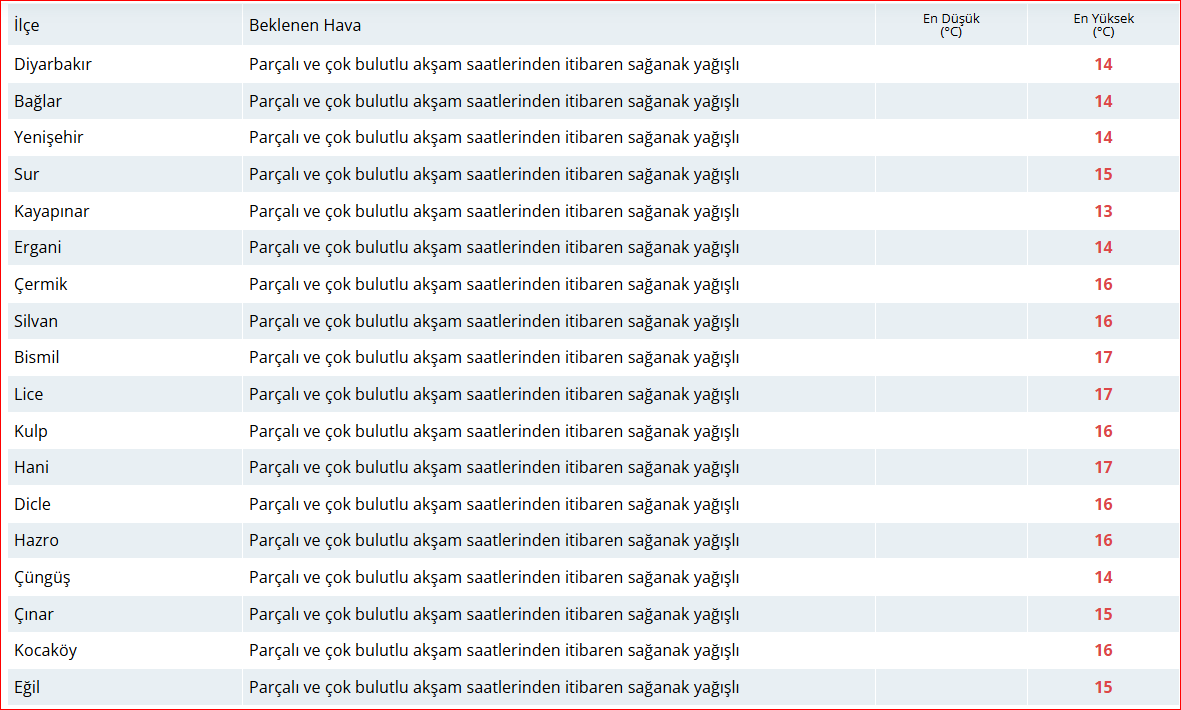The width and height of the screenshot is (1181, 710).
Task: Select the Ergani district name
Action: point(38,247)
